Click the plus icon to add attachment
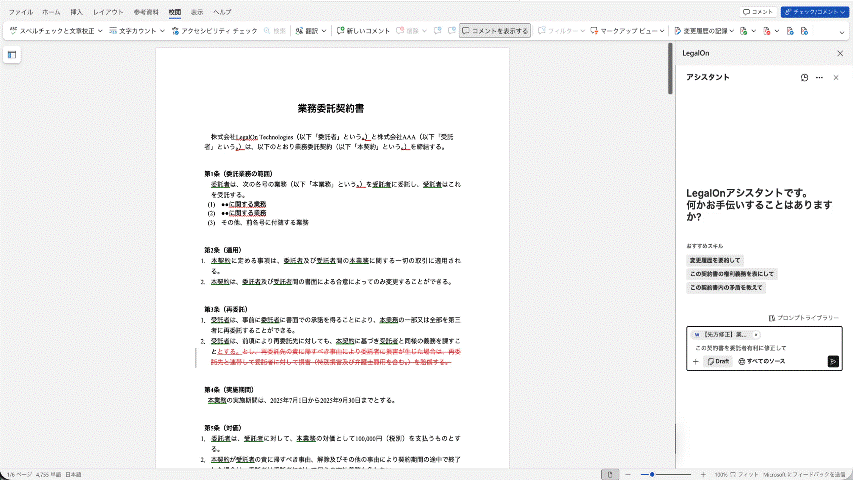 coord(696,361)
